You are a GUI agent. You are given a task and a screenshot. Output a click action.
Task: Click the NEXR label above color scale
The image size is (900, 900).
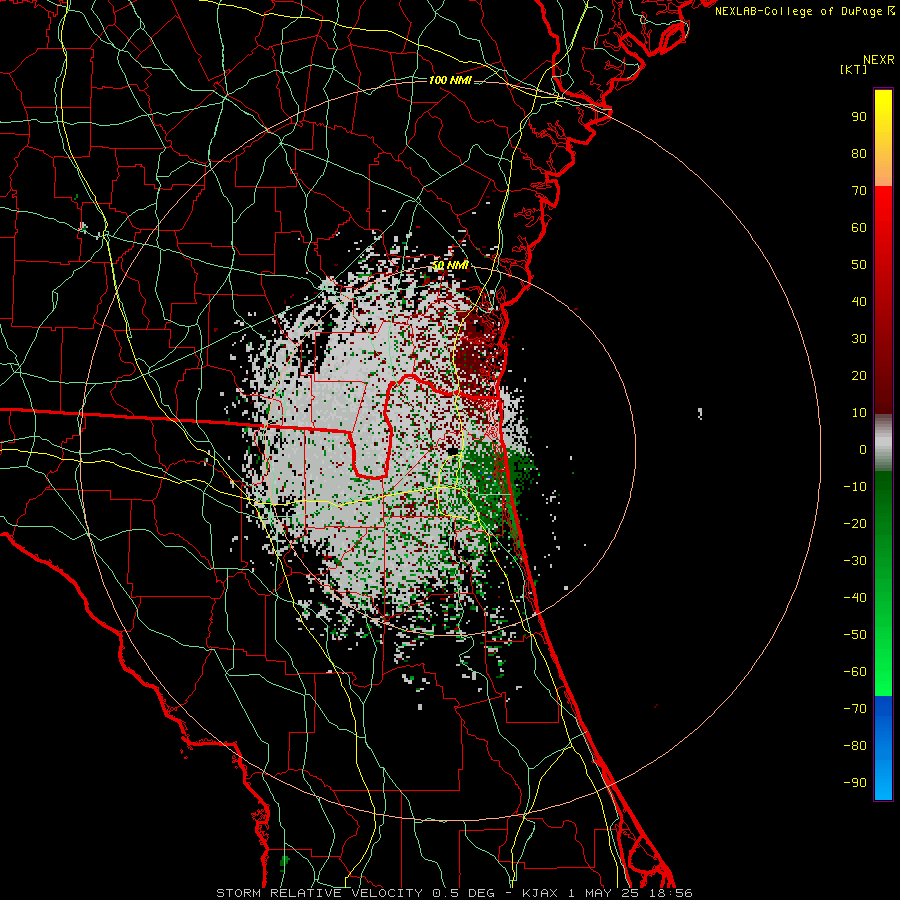879,60
